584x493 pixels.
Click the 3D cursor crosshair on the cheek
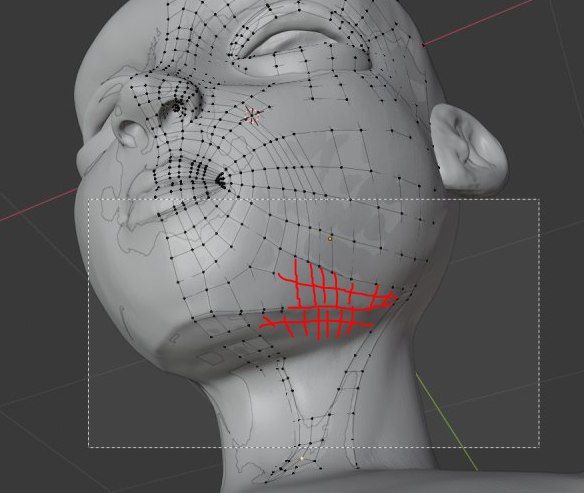[253, 115]
